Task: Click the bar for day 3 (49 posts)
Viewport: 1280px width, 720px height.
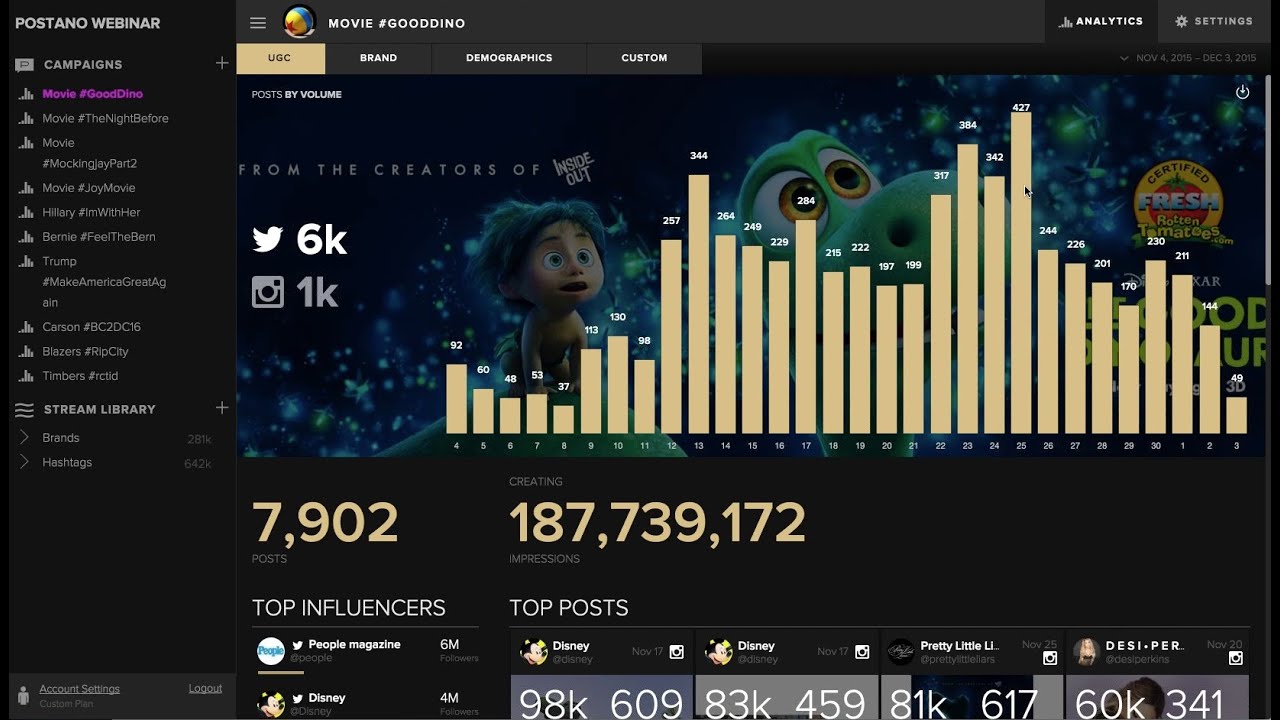Action: 1237,415
